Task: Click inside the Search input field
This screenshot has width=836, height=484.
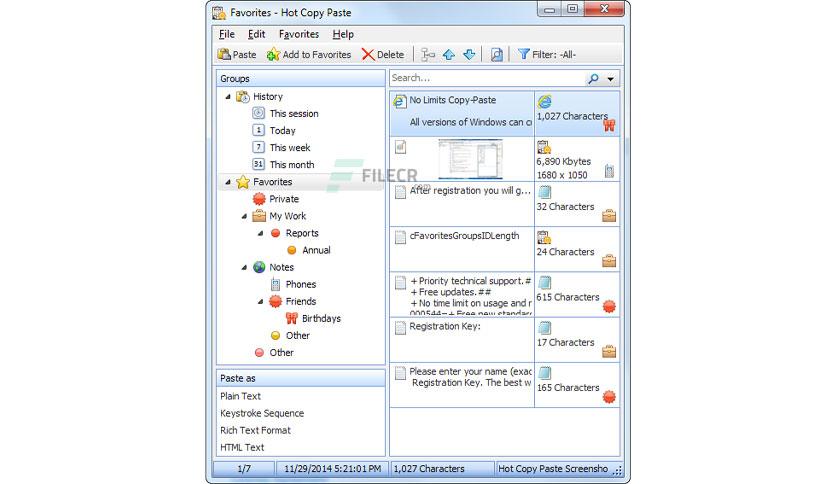Action: pyautogui.click(x=487, y=78)
